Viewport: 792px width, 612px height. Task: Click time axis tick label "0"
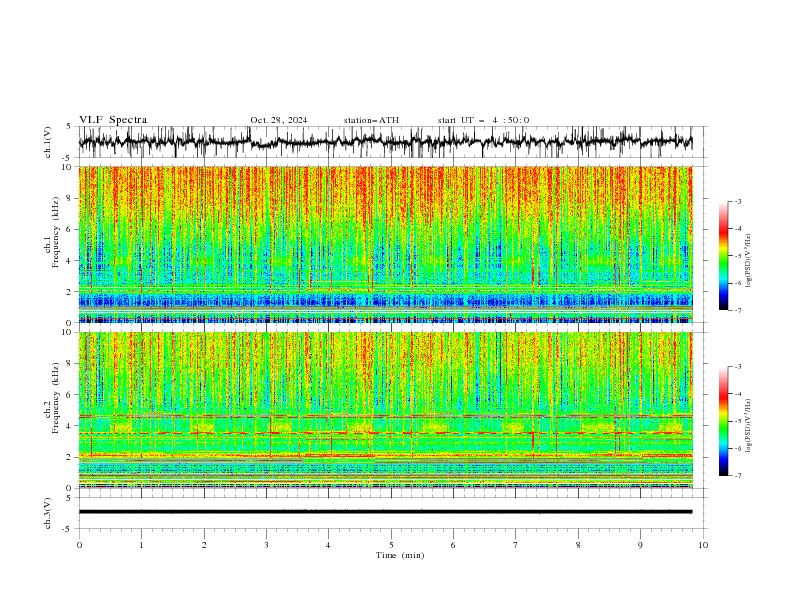(x=79, y=545)
